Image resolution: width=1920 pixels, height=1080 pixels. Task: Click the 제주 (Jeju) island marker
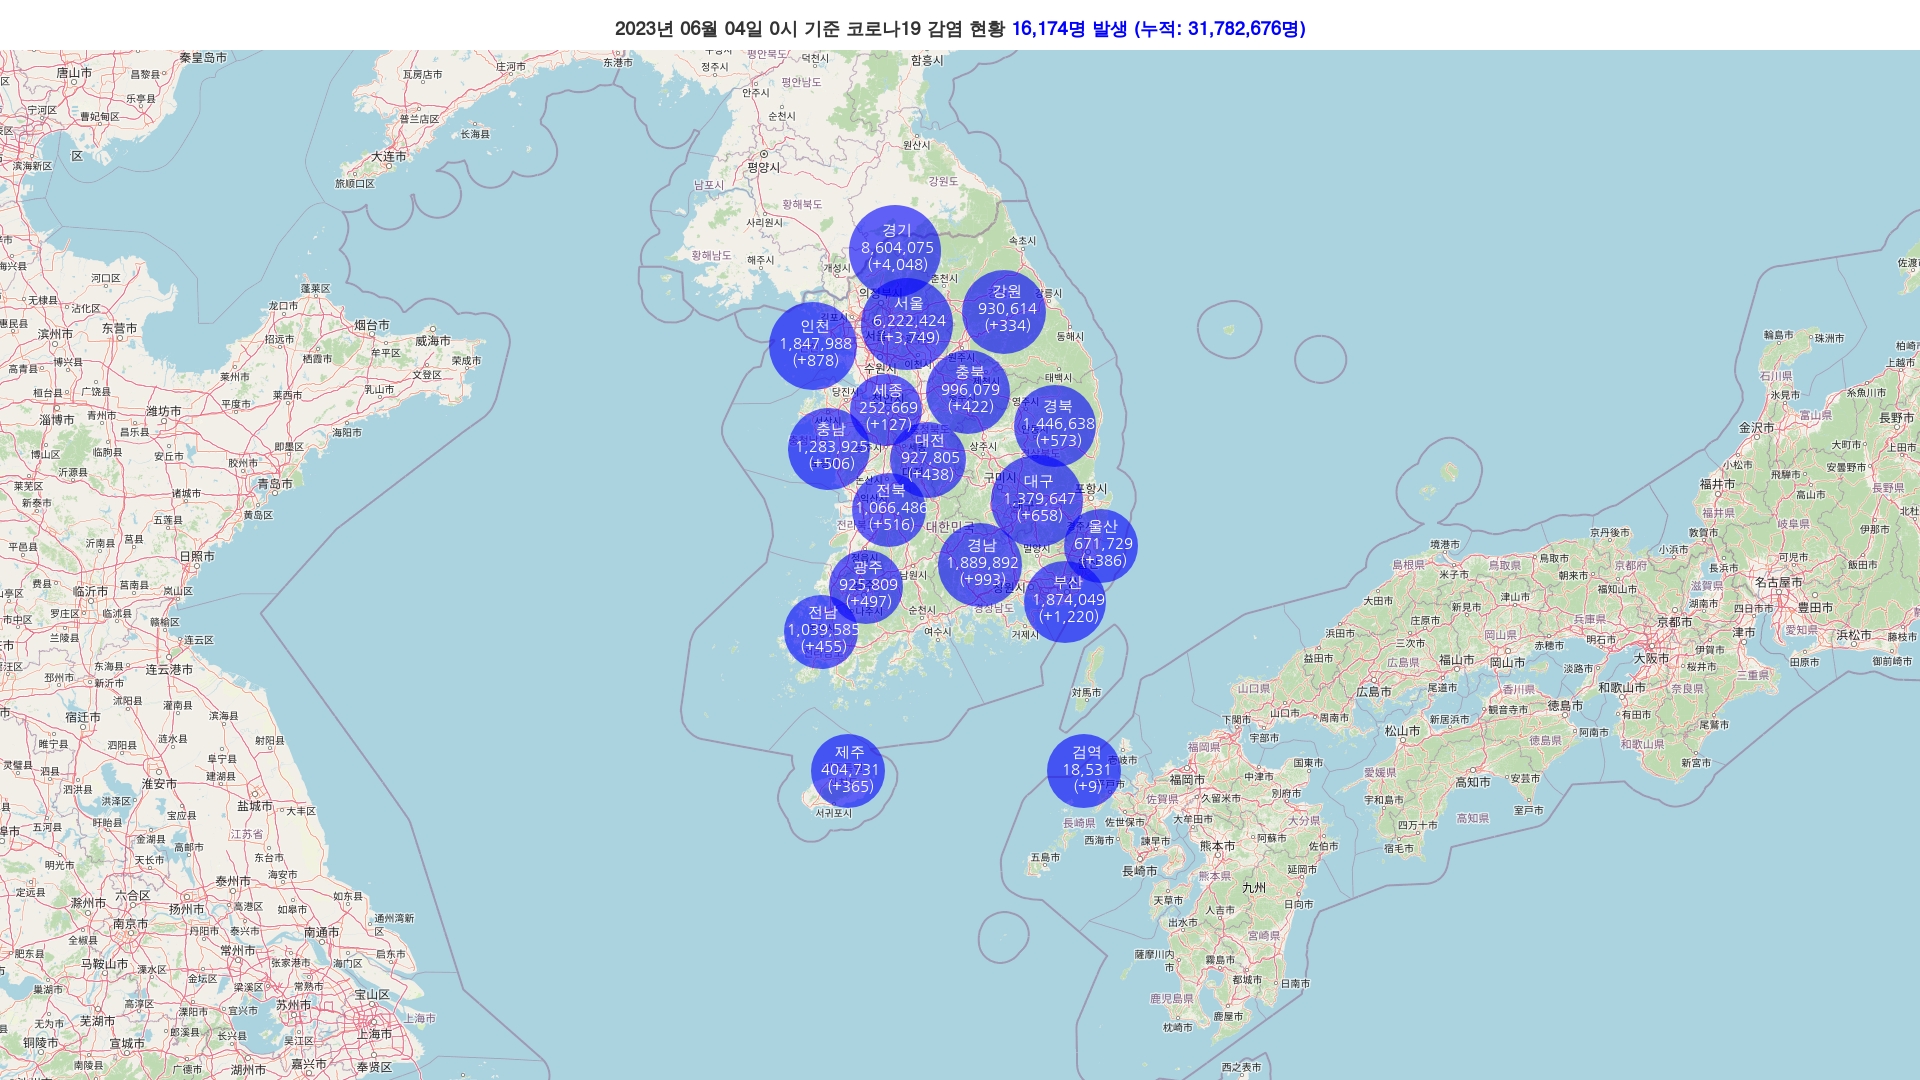pyautogui.click(x=848, y=770)
